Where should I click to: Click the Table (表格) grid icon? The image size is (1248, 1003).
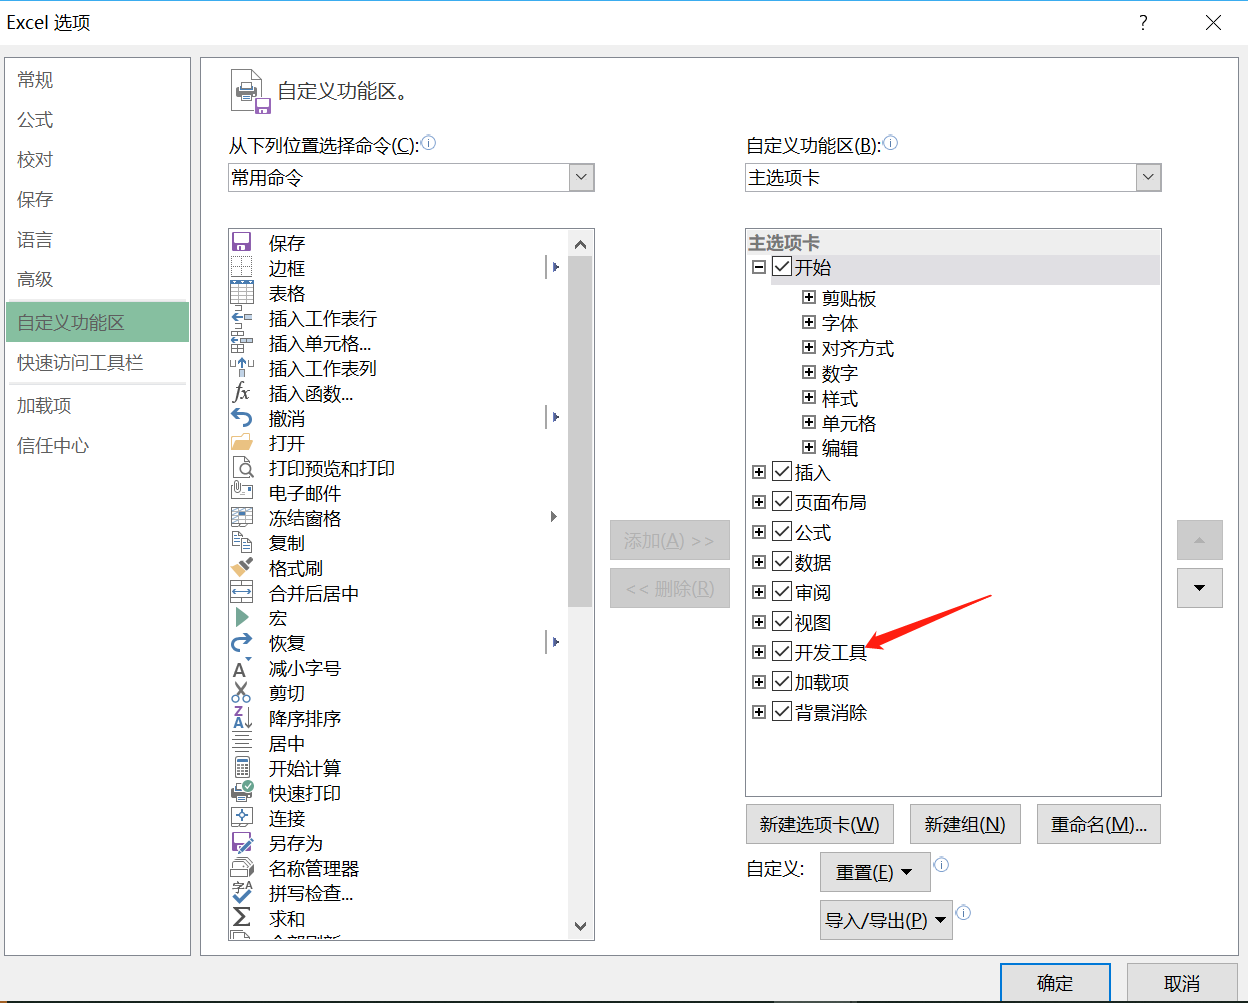pos(241,292)
